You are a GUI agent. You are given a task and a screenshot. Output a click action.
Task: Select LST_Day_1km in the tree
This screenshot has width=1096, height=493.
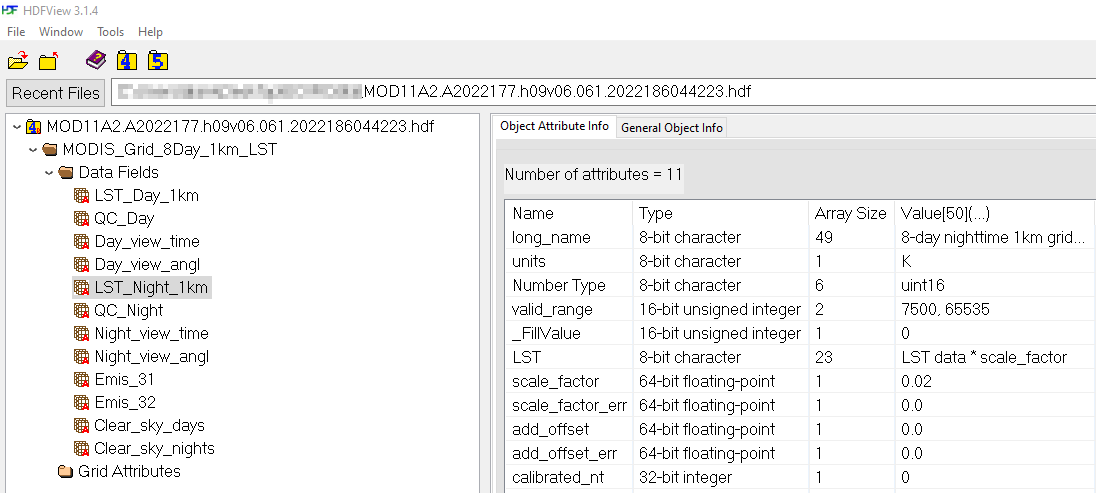tap(147, 196)
